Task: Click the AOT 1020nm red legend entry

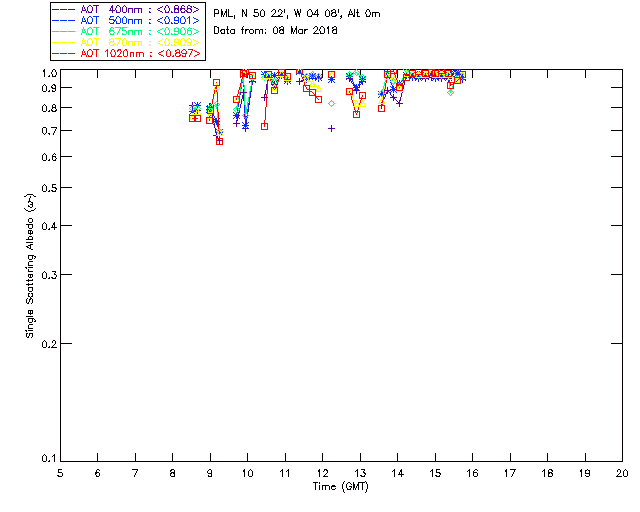Action: click(127, 53)
